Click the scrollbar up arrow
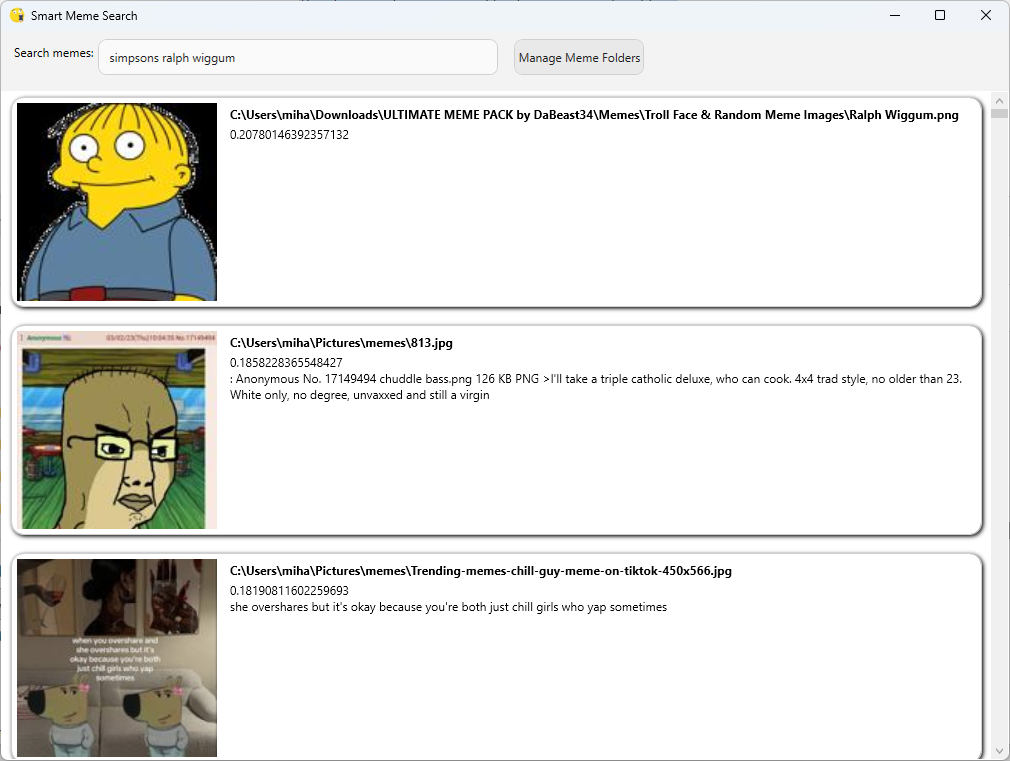The image size is (1010, 761). [x=1000, y=99]
